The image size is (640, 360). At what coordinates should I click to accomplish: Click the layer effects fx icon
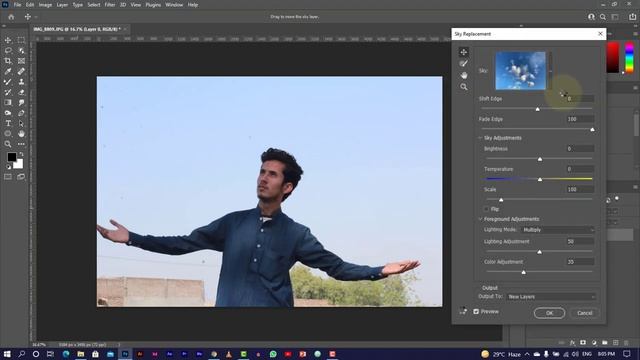[572, 343]
